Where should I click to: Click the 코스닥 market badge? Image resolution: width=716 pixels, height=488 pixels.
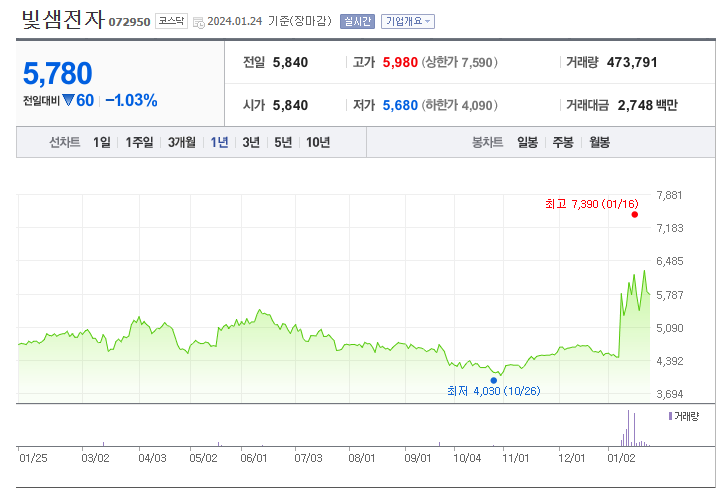(x=171, y=21)
